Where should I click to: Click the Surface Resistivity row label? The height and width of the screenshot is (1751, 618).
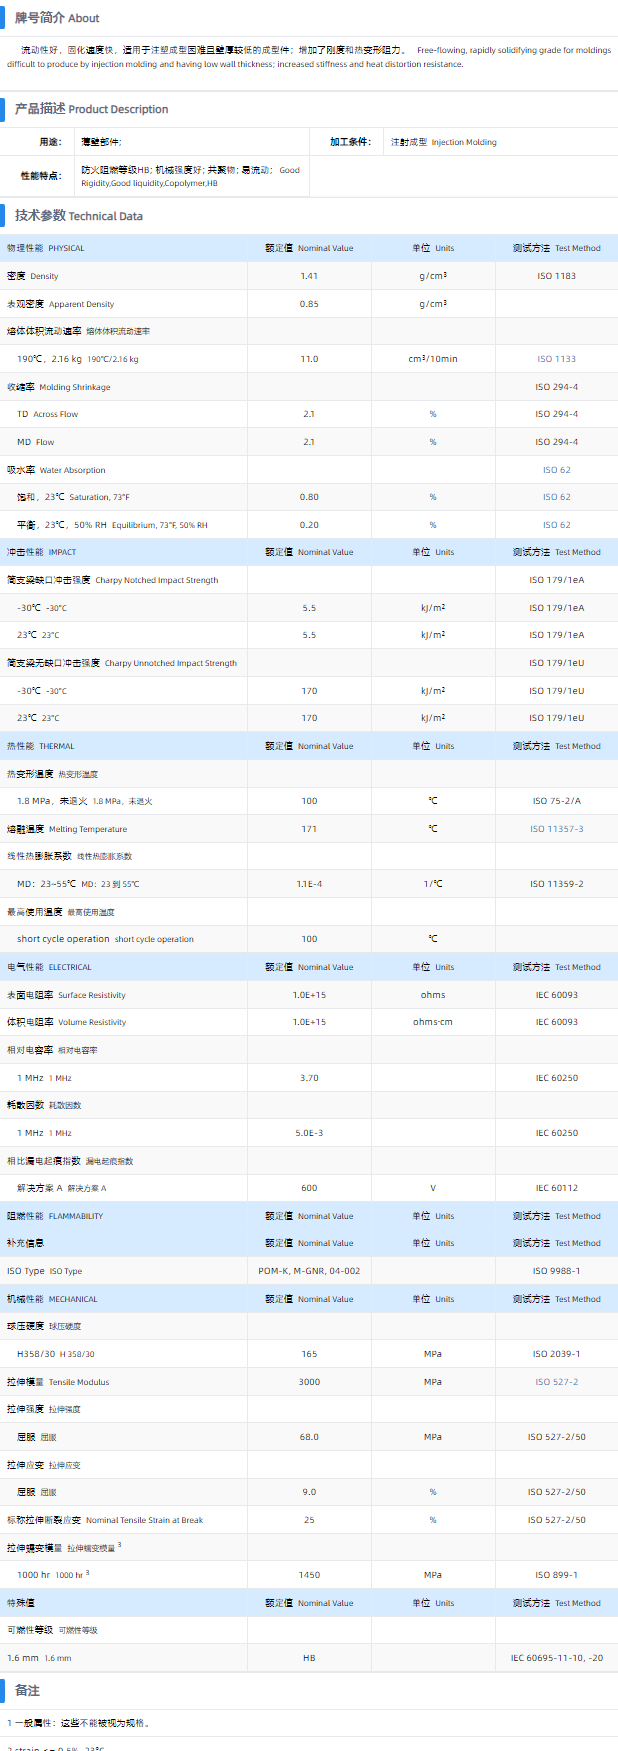[x=66, y=995]
